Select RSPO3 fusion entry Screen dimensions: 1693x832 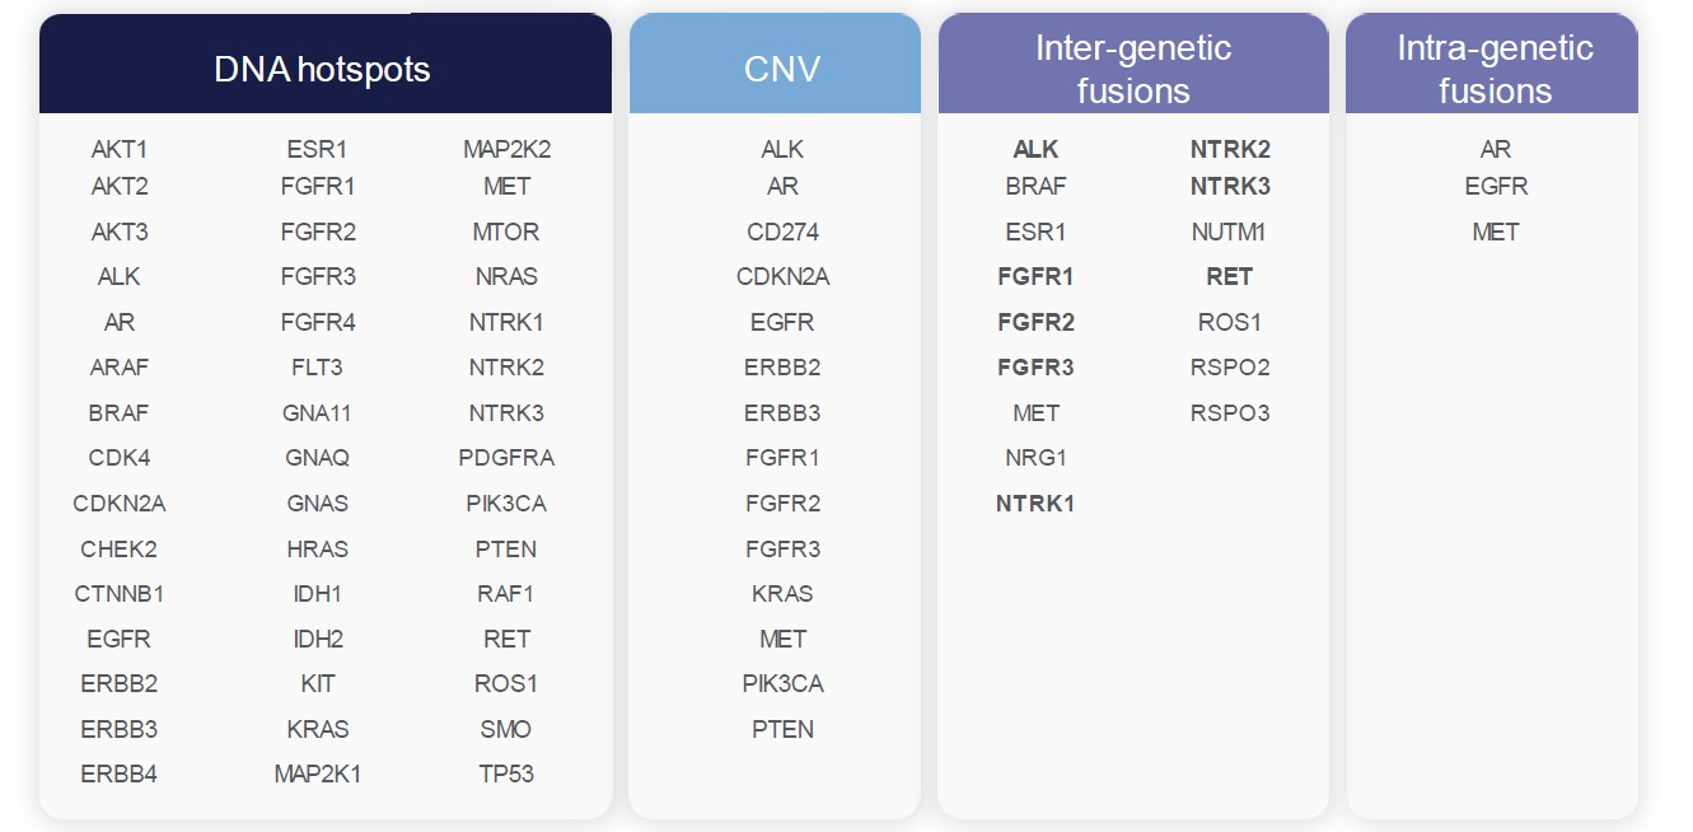click(1229, 413)
